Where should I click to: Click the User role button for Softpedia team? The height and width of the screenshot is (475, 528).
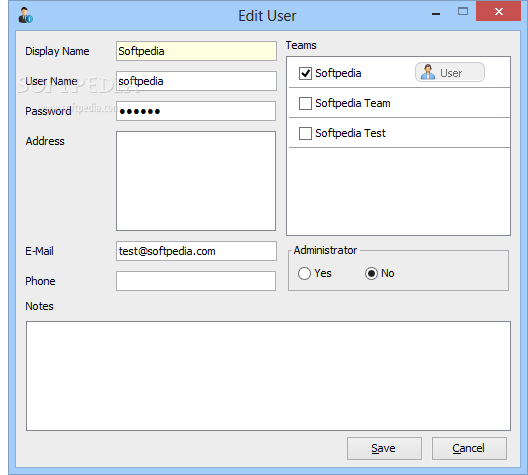click(x=450, y=72)
